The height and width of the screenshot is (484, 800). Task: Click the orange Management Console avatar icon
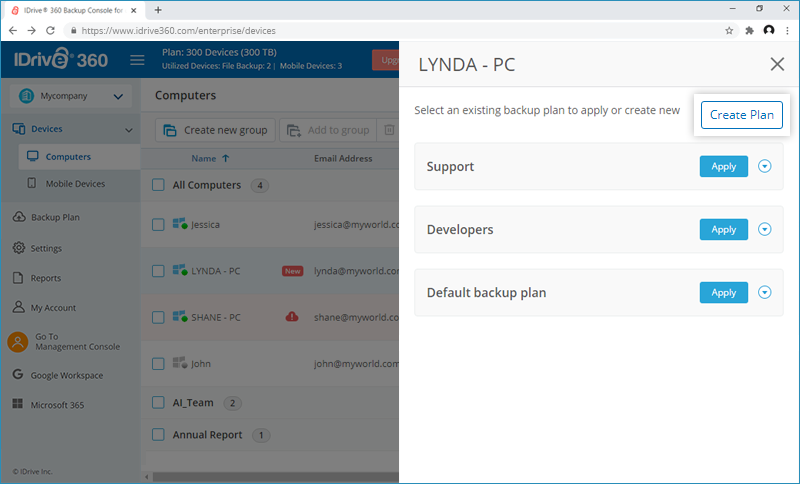pyautogui.click(x=18, y=342)
